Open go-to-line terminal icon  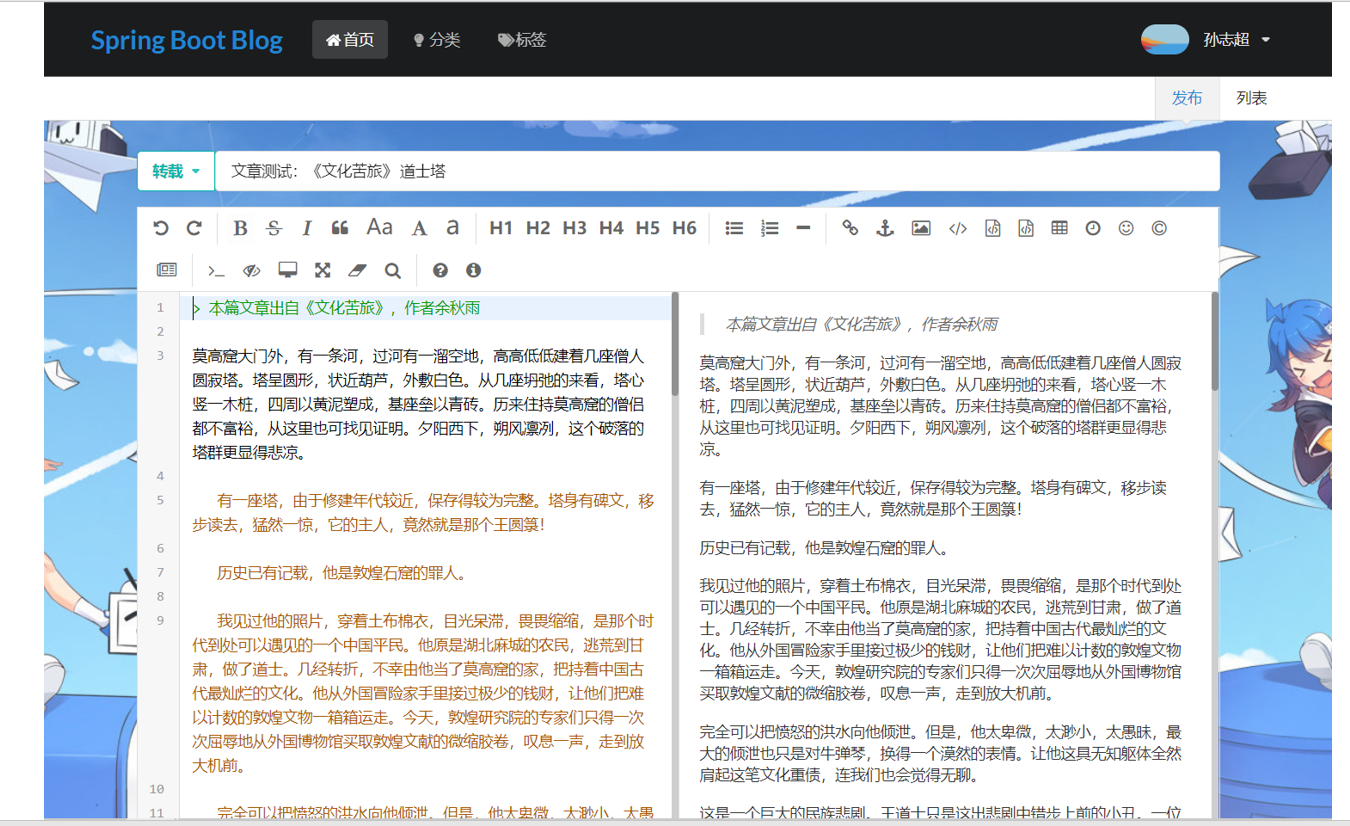coord(216,270)
